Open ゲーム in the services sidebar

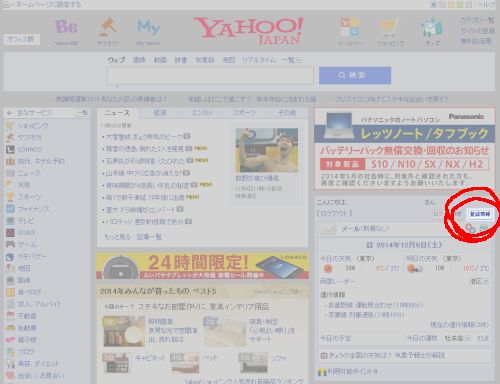click(x=27, y=244)
